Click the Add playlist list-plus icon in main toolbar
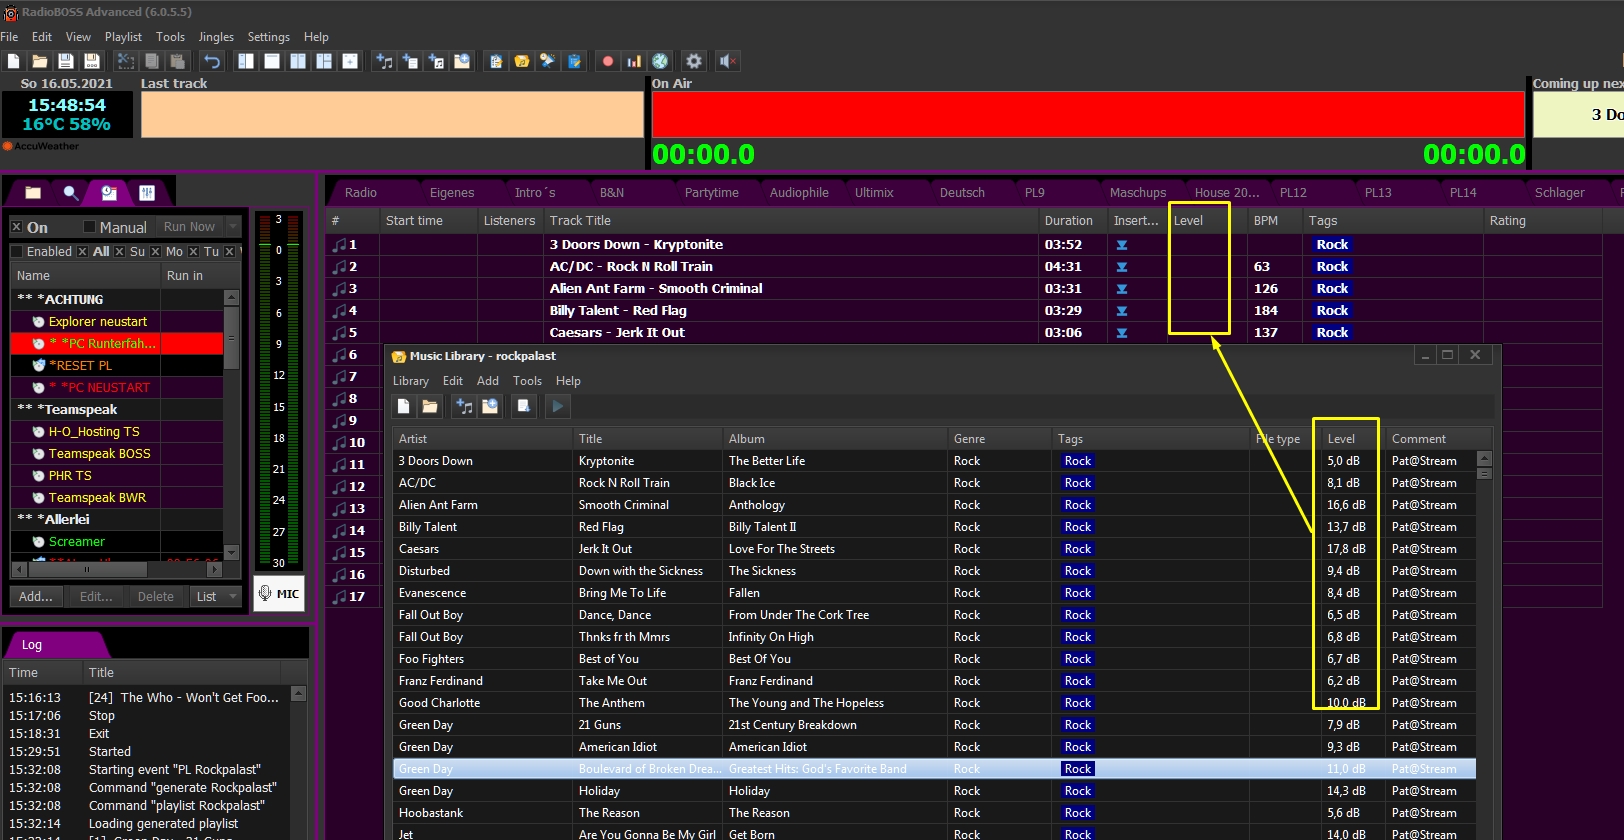The image size is (1624, 840). [x=410, y=61]
